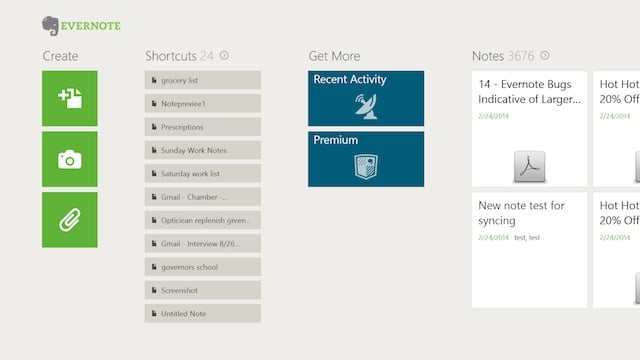Click the Evernote elephant logo

pos(51,26)
